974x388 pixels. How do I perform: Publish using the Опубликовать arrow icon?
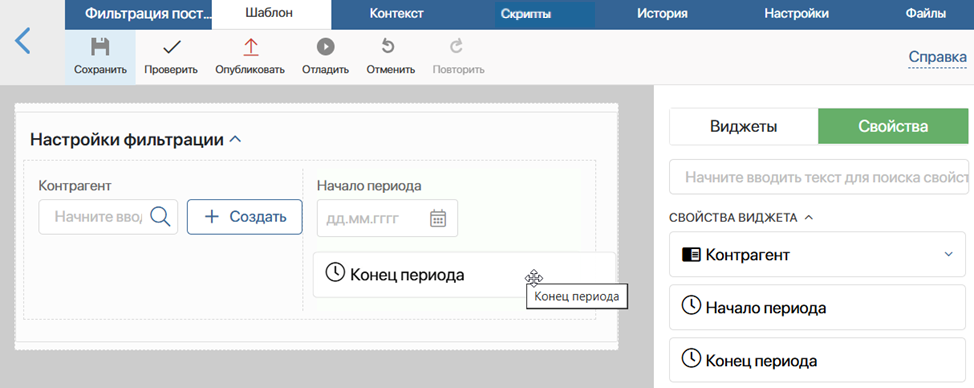click(250, 47)
